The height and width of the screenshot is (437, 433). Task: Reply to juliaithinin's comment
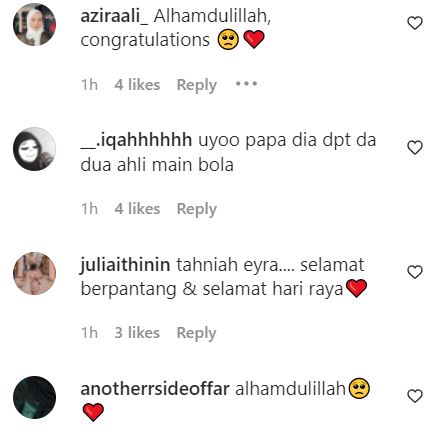(196, 333)
